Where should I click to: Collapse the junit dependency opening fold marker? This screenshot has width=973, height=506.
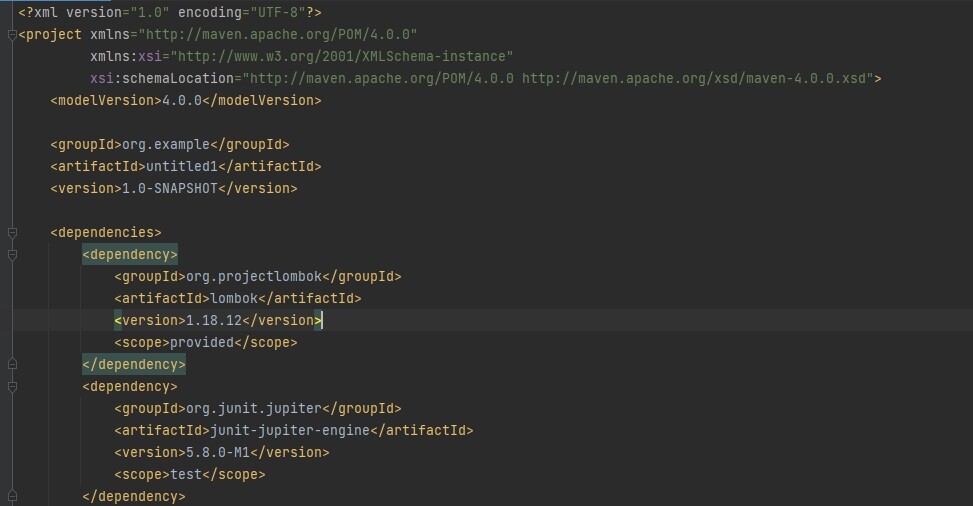[x=12, y=387]
